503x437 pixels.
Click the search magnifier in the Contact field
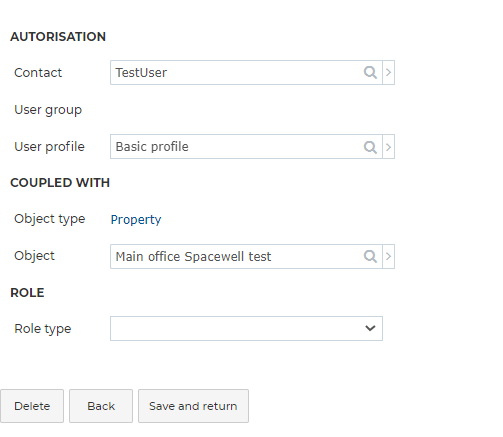(x=370, y=72)
